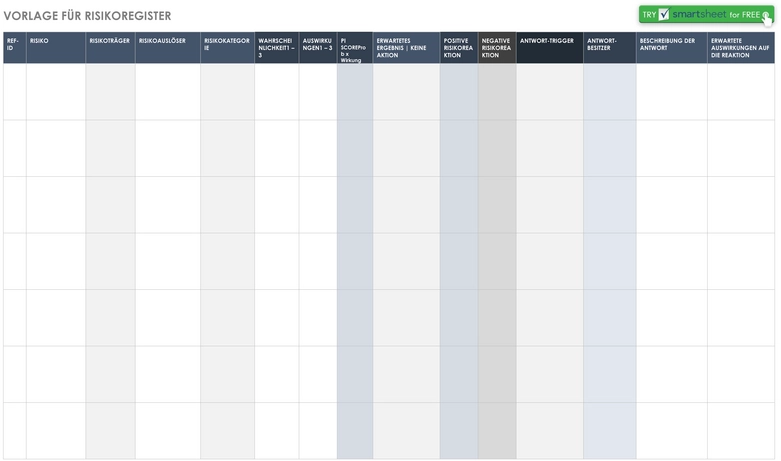
Task: Select the ANTWORT-BESITZER column header
Action: [x=610, y=48]
